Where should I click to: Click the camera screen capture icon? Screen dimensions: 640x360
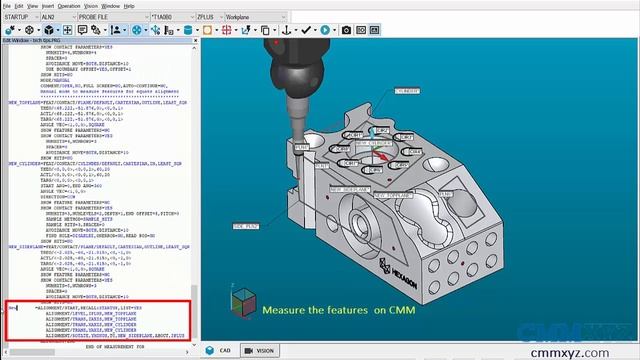pyautogui.click(x=346, y=30)
